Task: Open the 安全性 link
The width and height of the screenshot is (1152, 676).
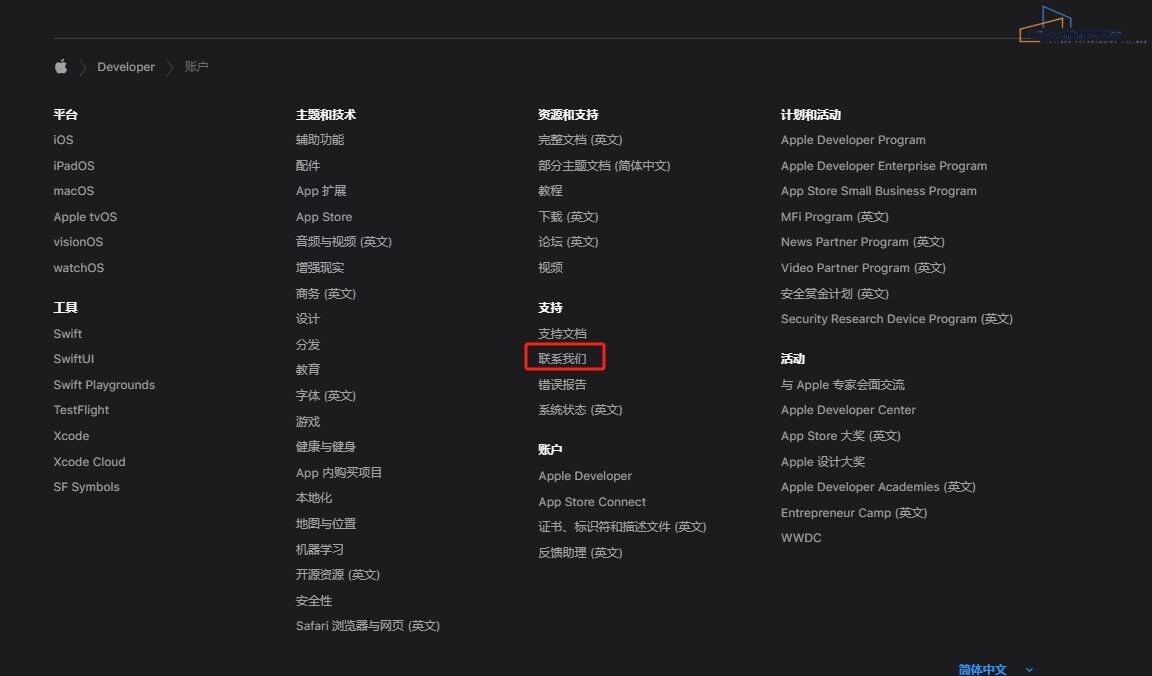Action: point(314,600)
